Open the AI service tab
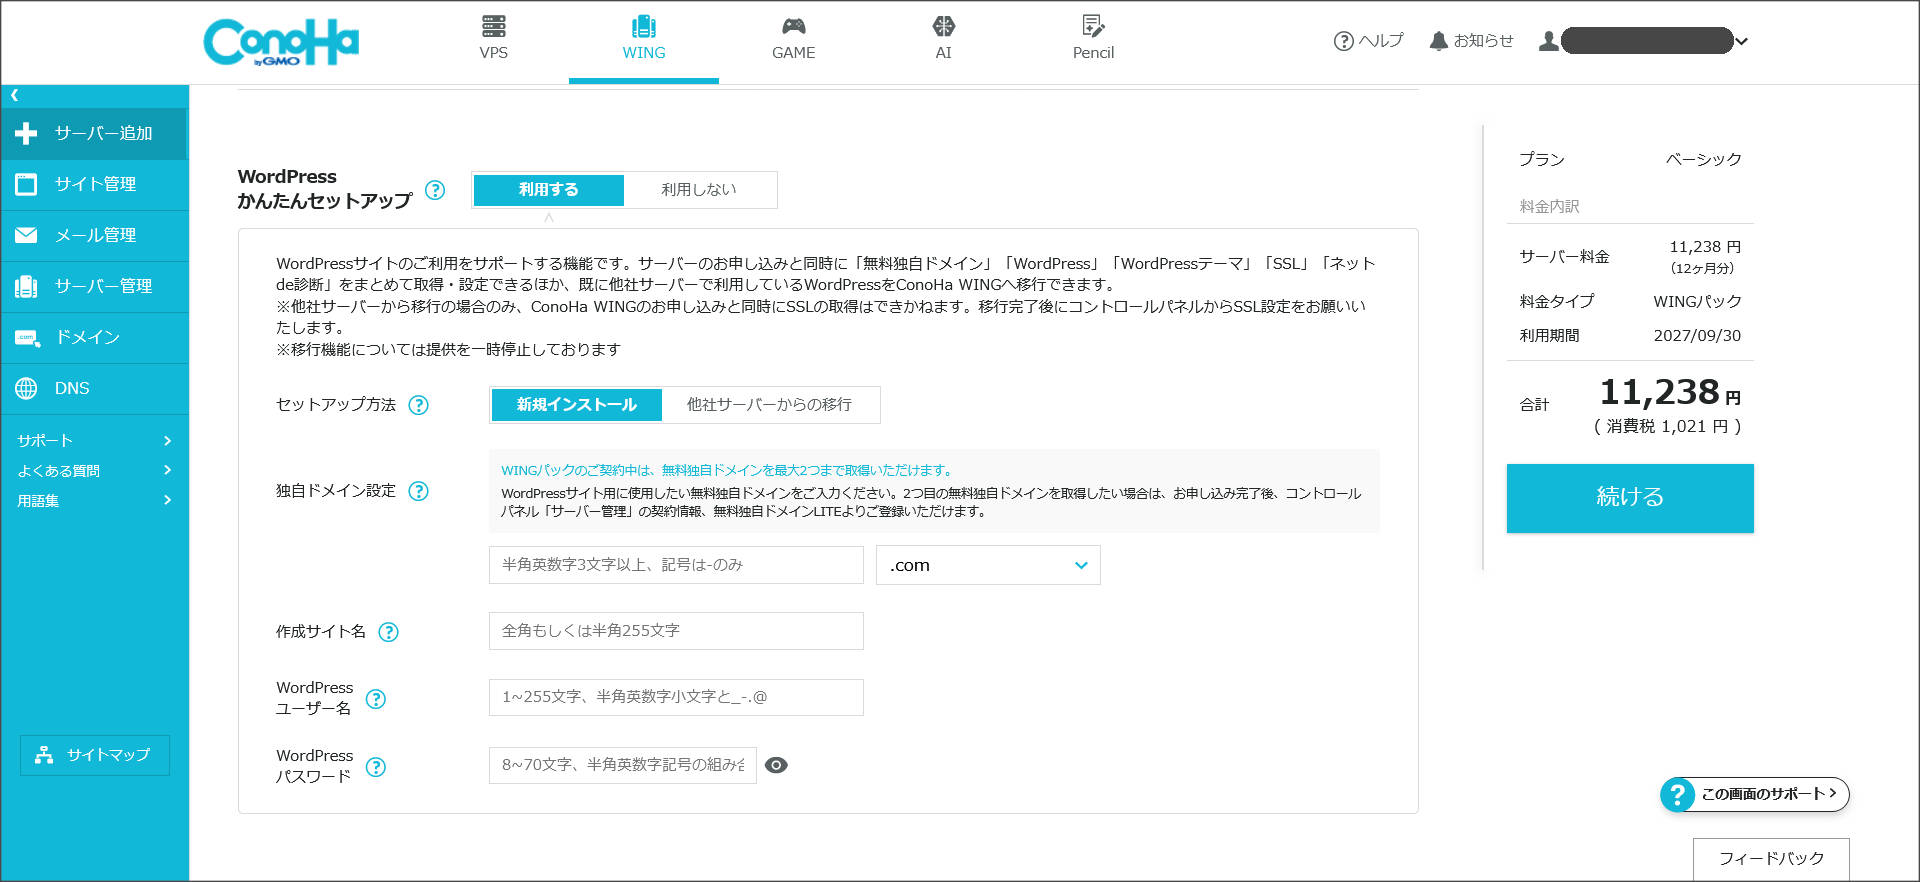Screen dimensions: 1920x882 [x=943, y=39]
